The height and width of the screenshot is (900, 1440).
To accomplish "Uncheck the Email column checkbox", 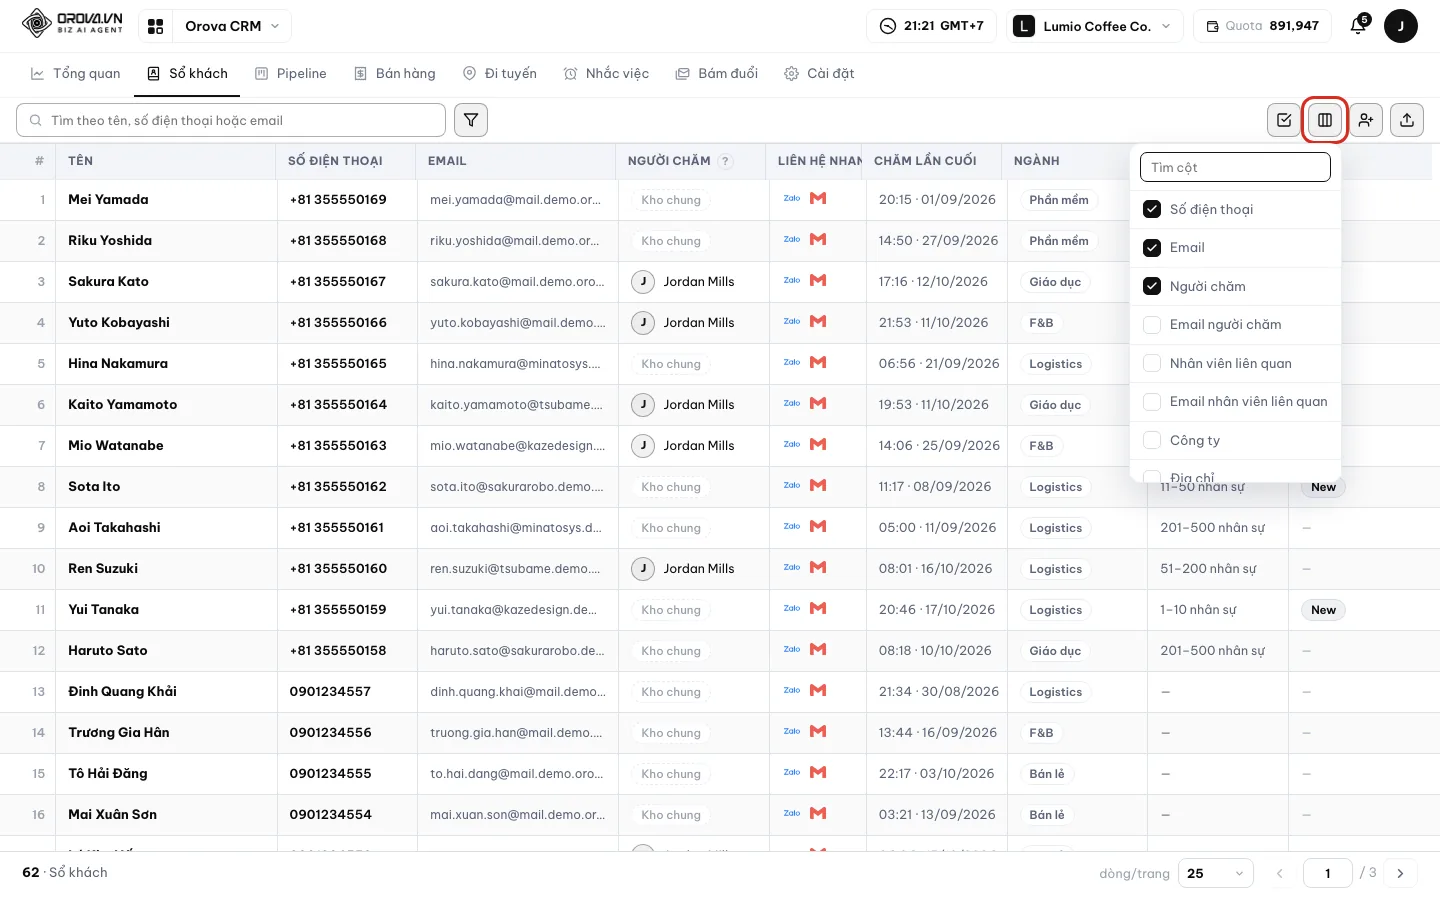I will tap(1152, 248).
